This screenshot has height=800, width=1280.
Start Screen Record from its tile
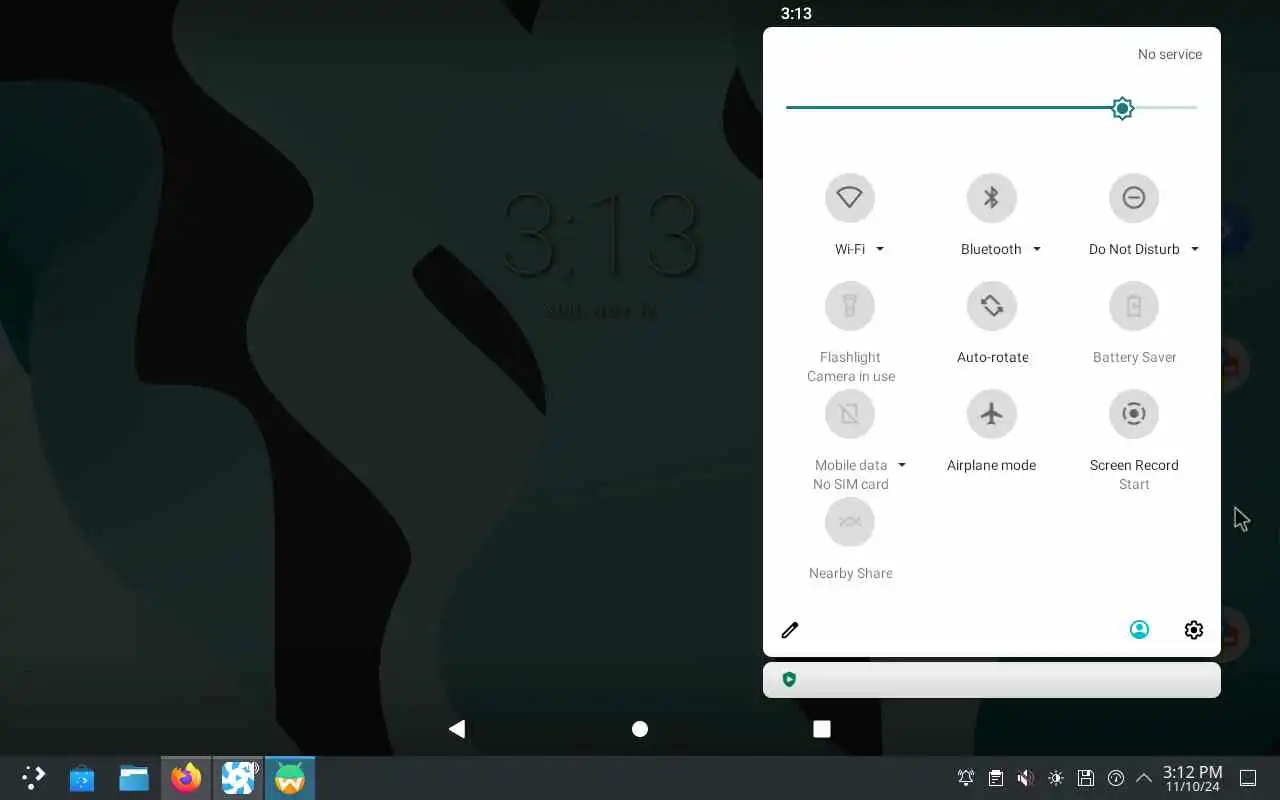coord(1133,414)
